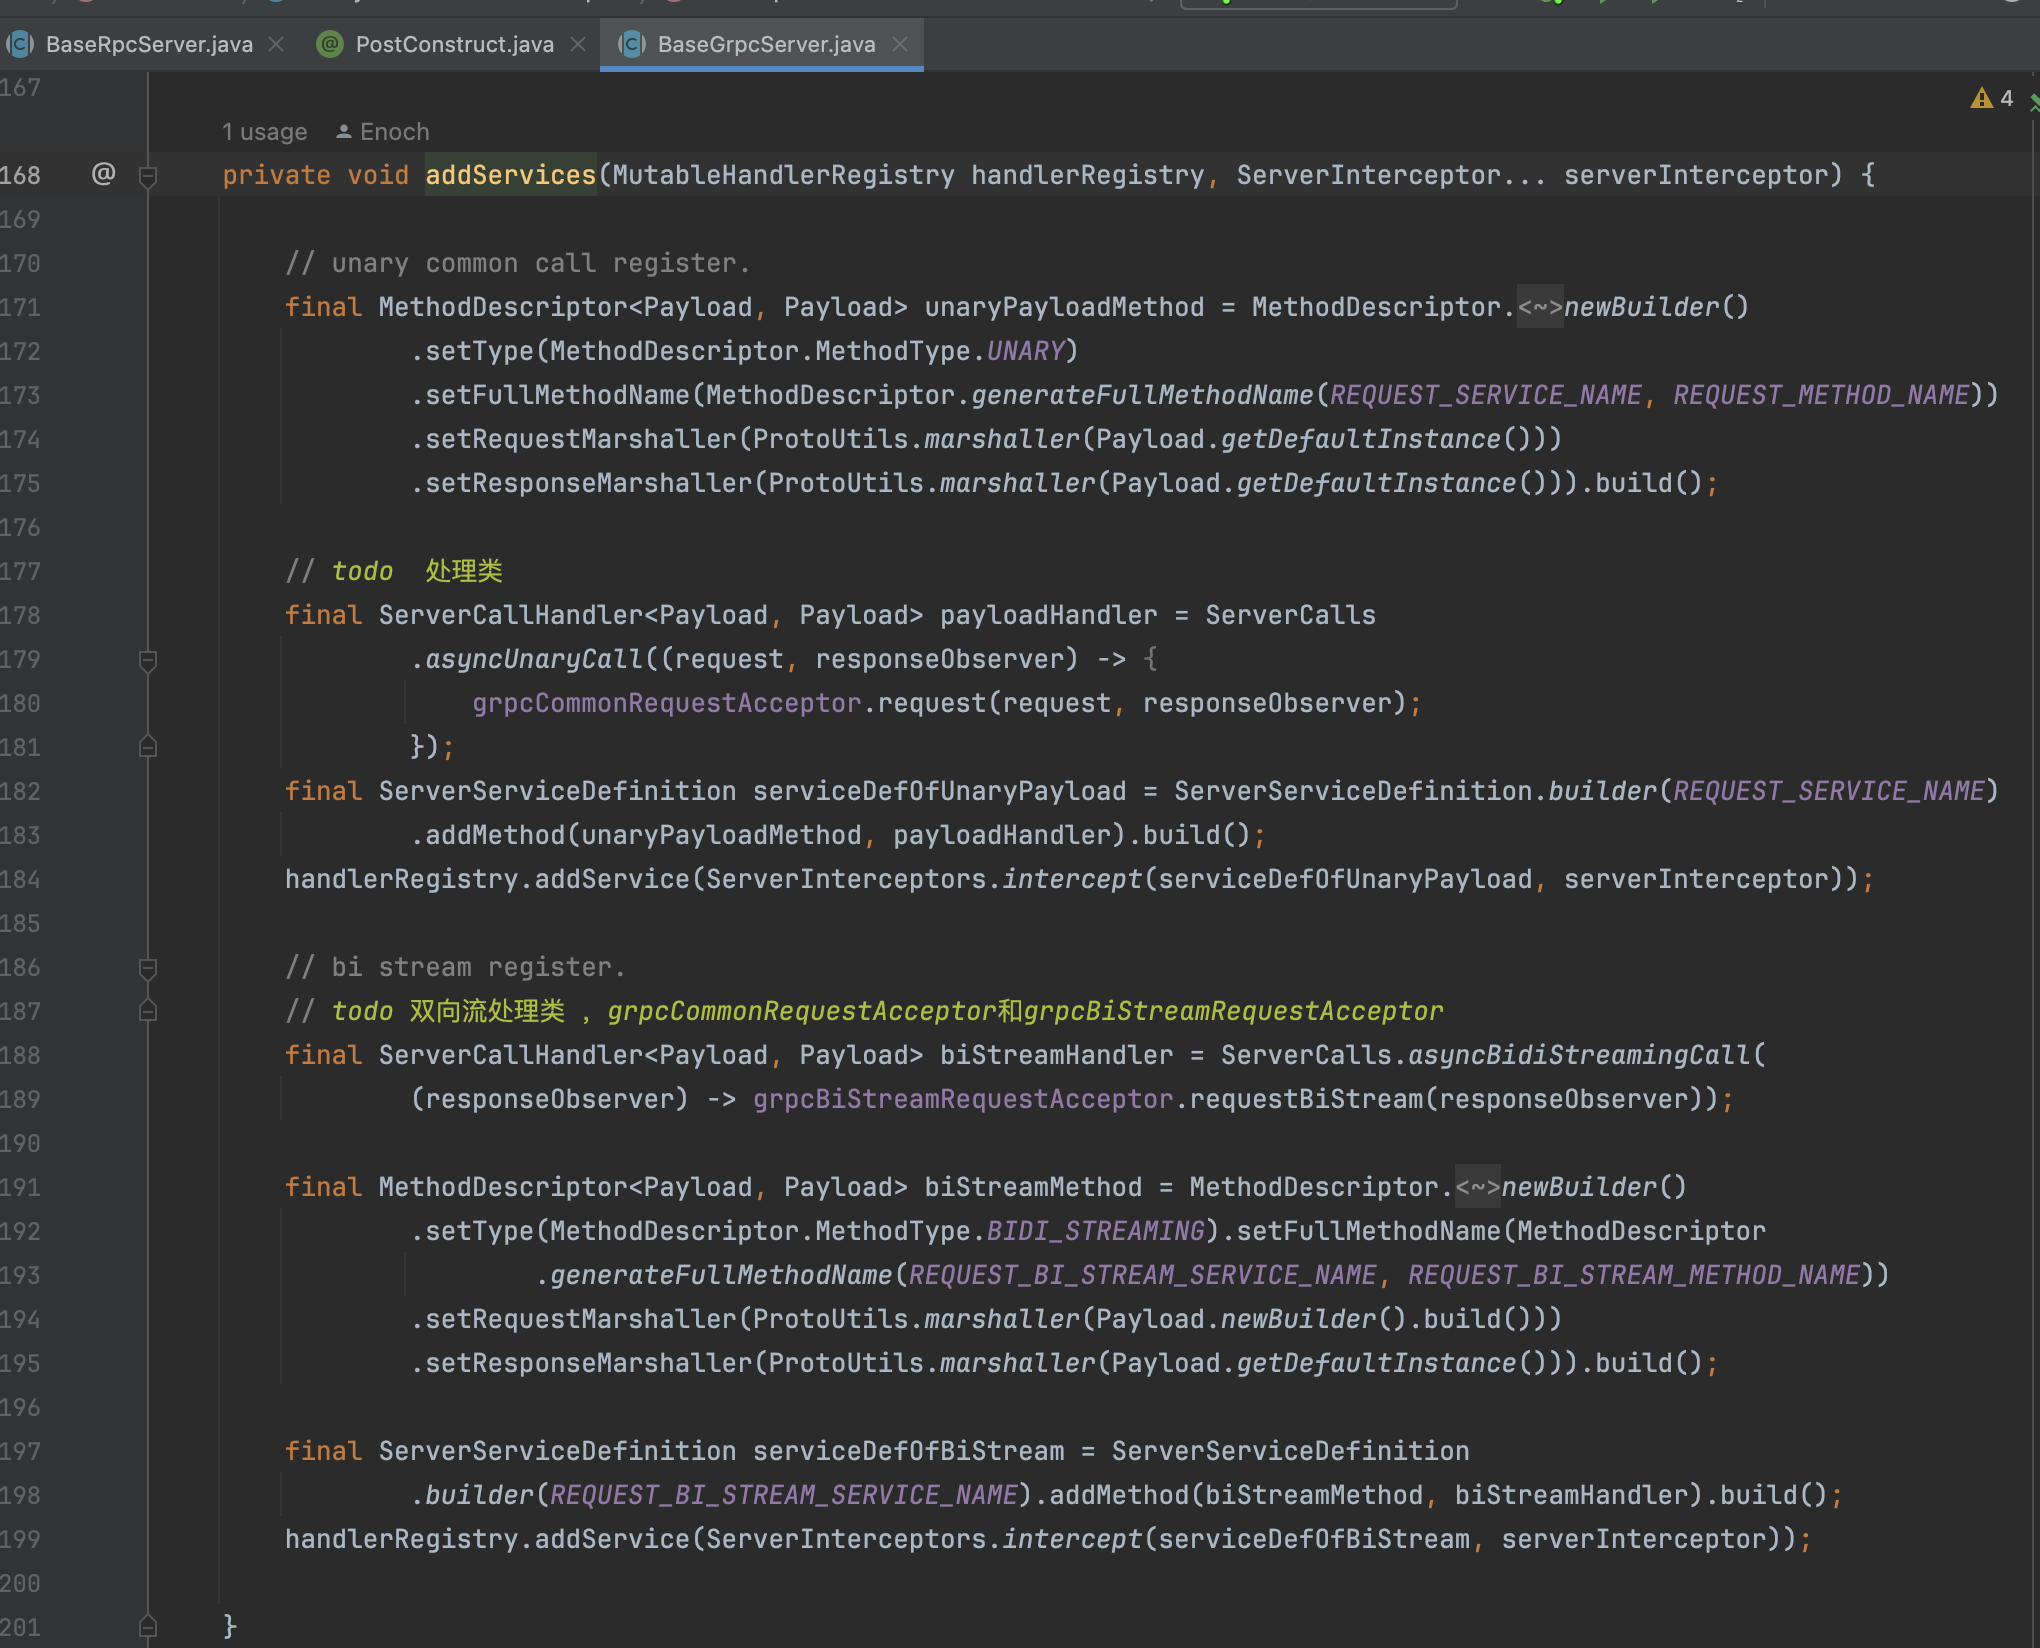Image resolution: width=2040 pixels, height=1648 pixels.
Task: Fold the lambda closing marker at line 181
Action: click(148, 746)
